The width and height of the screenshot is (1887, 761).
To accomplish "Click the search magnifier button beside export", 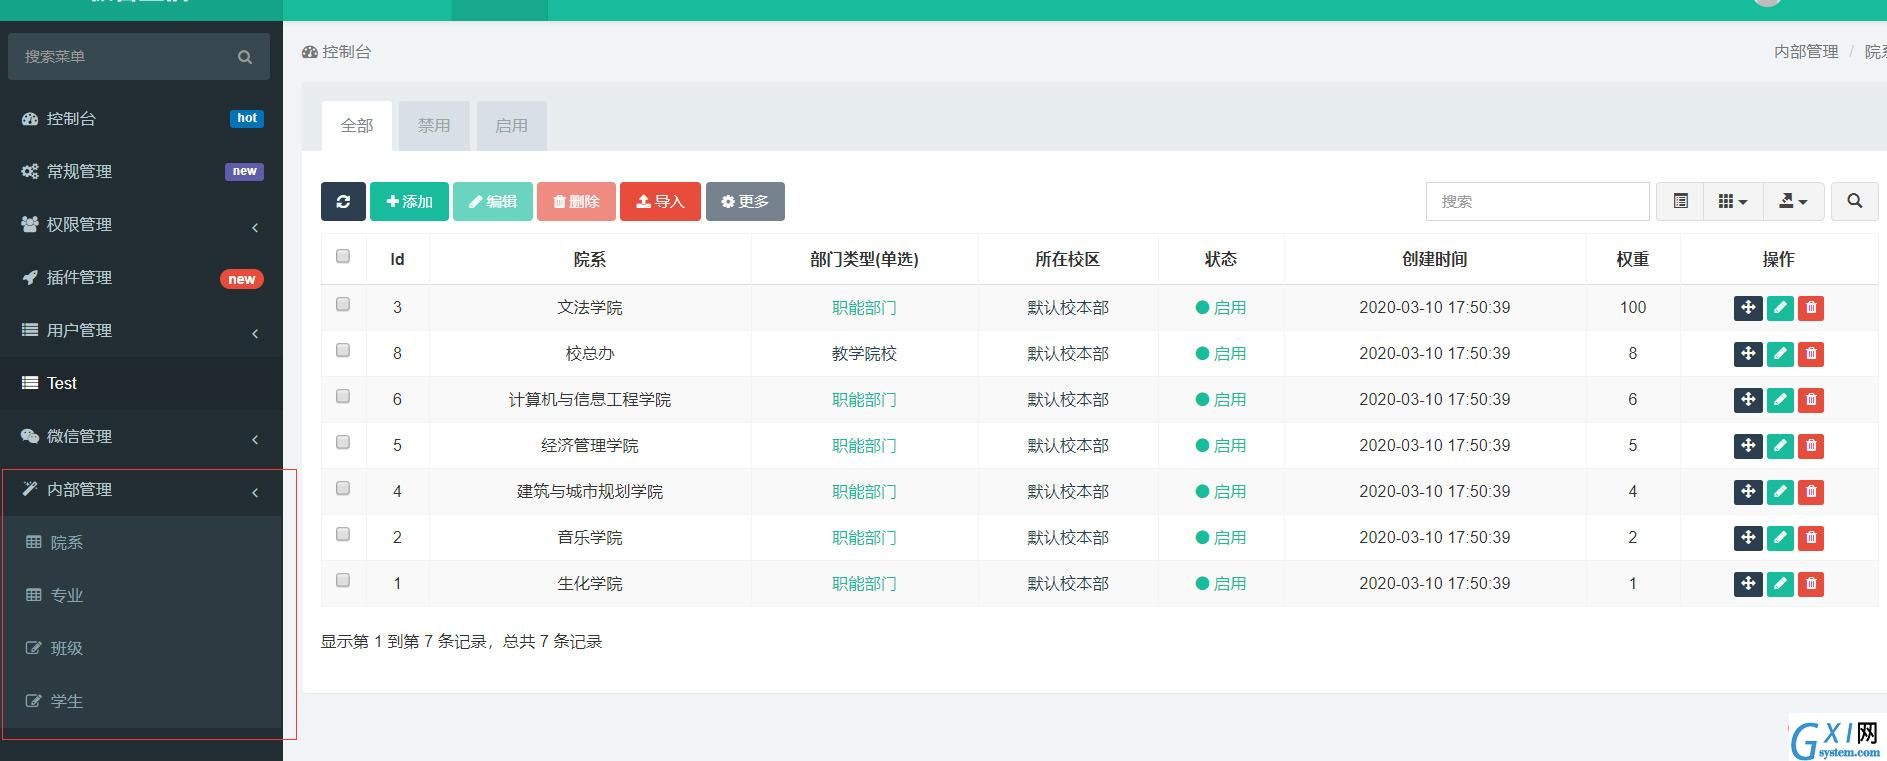I will coord(1854,201).
